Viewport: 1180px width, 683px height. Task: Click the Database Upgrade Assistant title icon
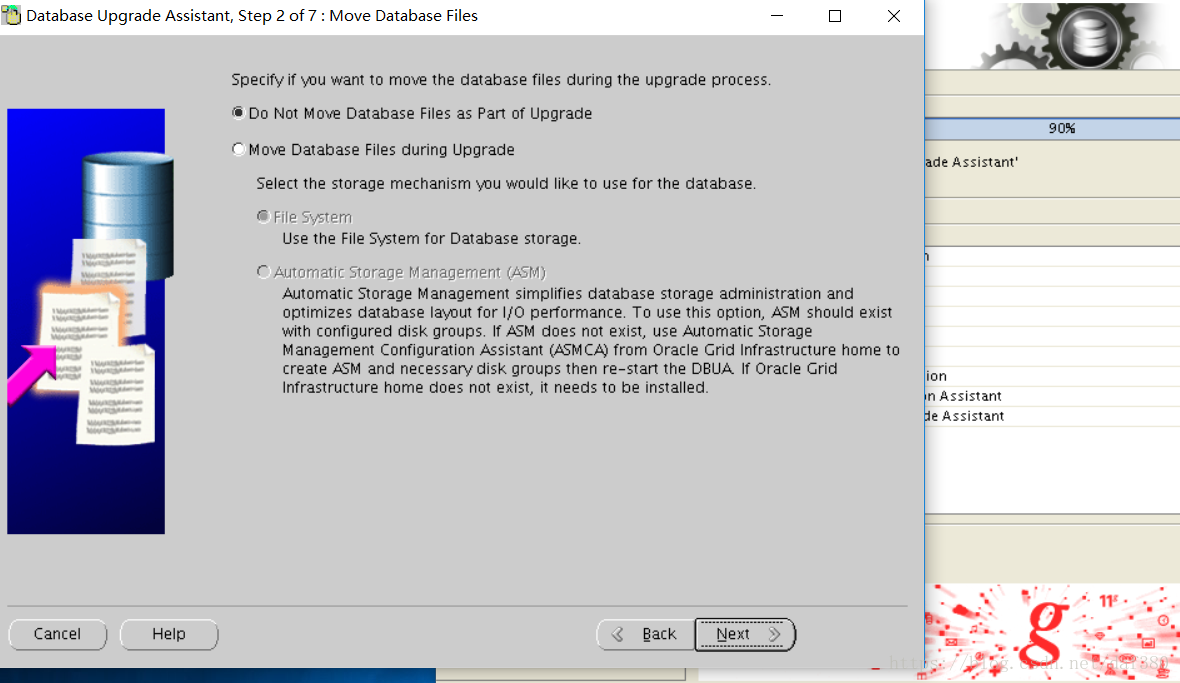click(11, 15)
